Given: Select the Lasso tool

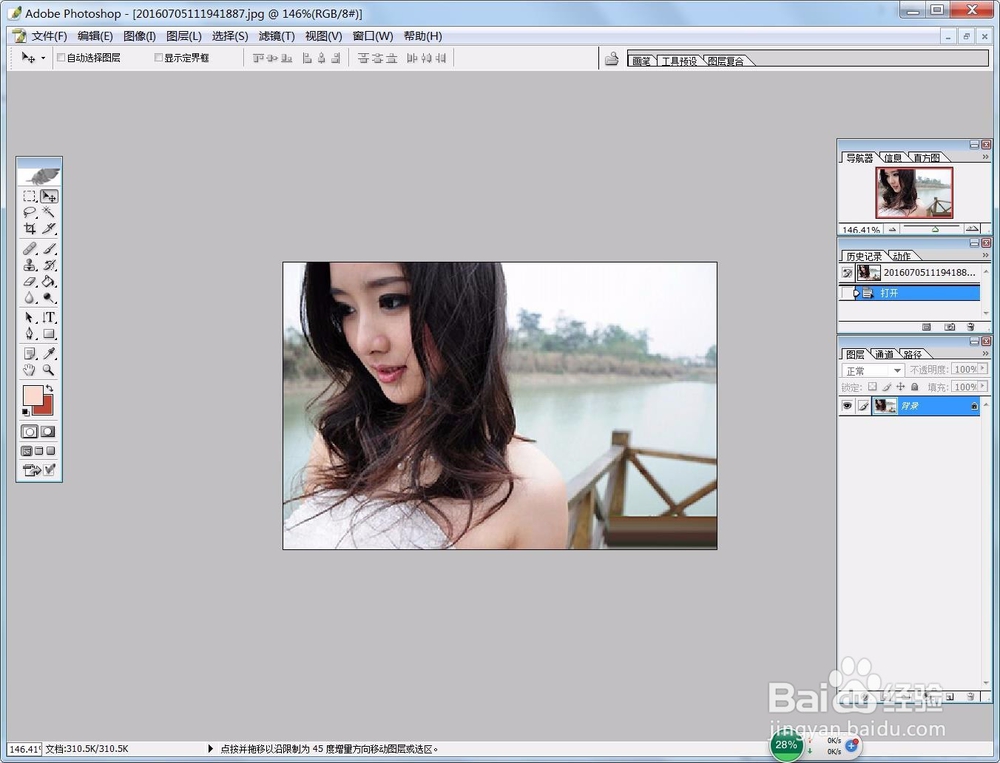Looking at the screenshot, I should pos(29,212).
